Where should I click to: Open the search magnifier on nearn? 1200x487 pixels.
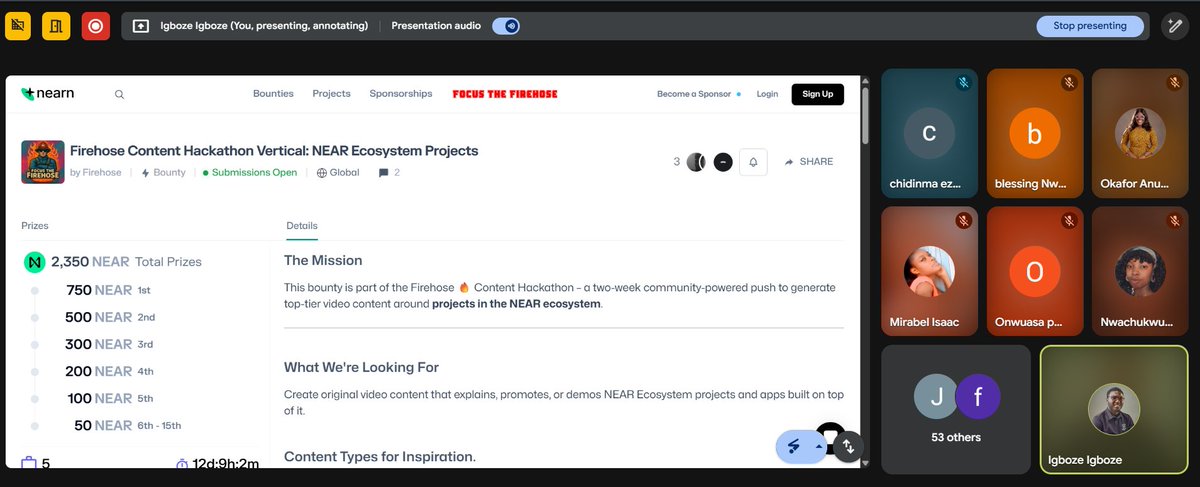(x=119, y=95)
